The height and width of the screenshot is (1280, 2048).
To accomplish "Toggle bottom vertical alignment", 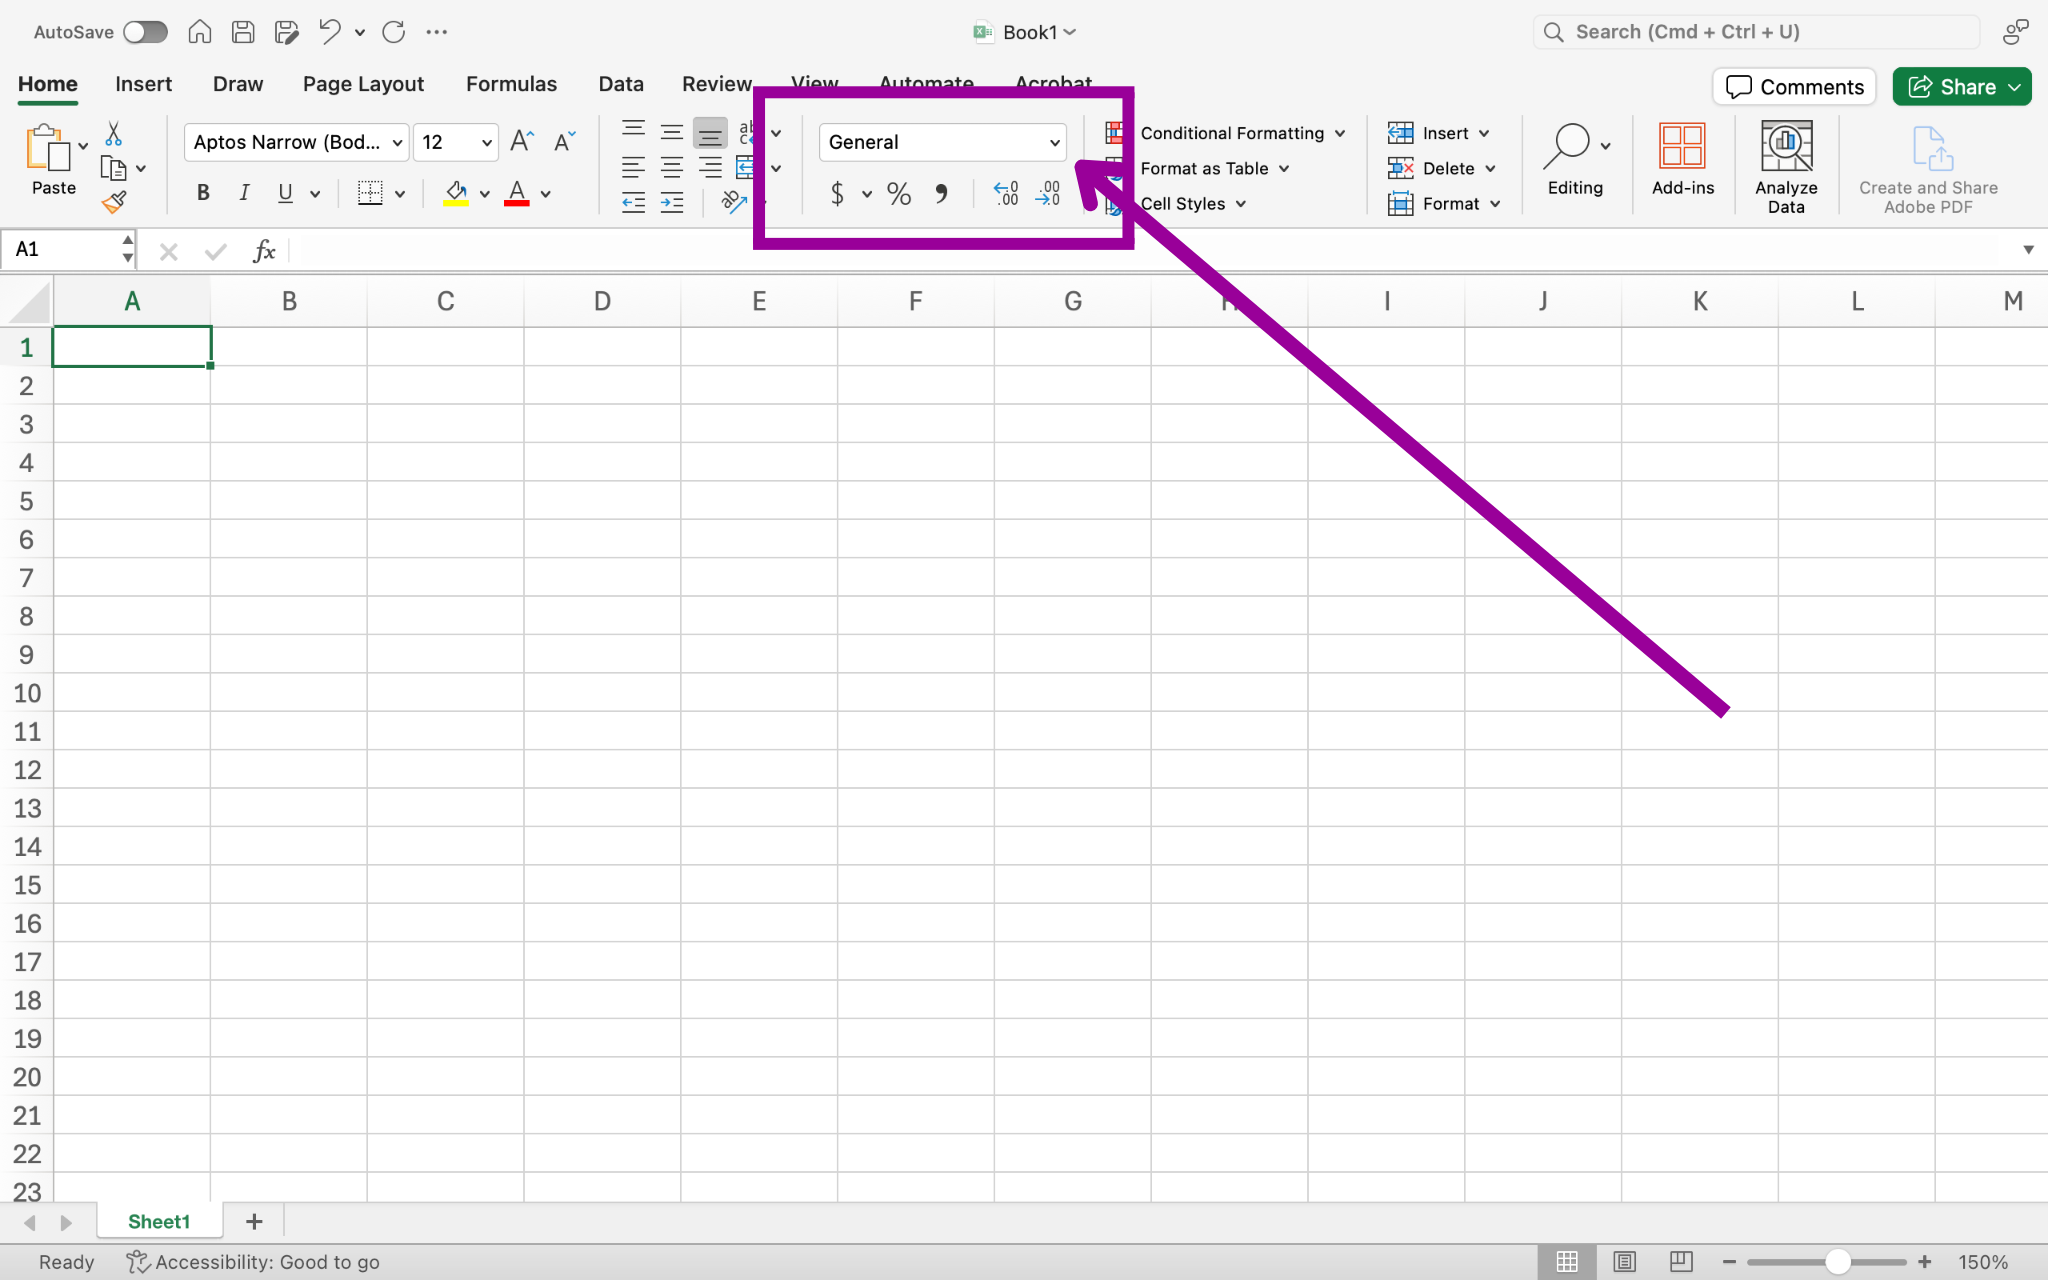I will (x=710, y=132).
